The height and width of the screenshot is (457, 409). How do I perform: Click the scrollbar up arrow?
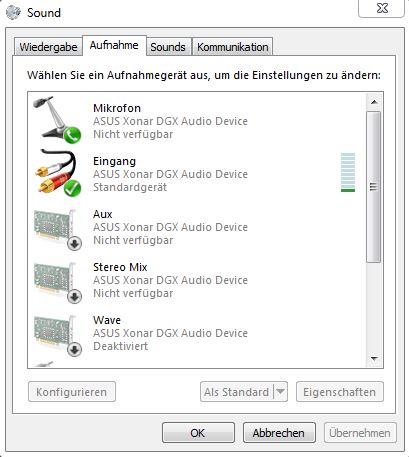(374, 102)
